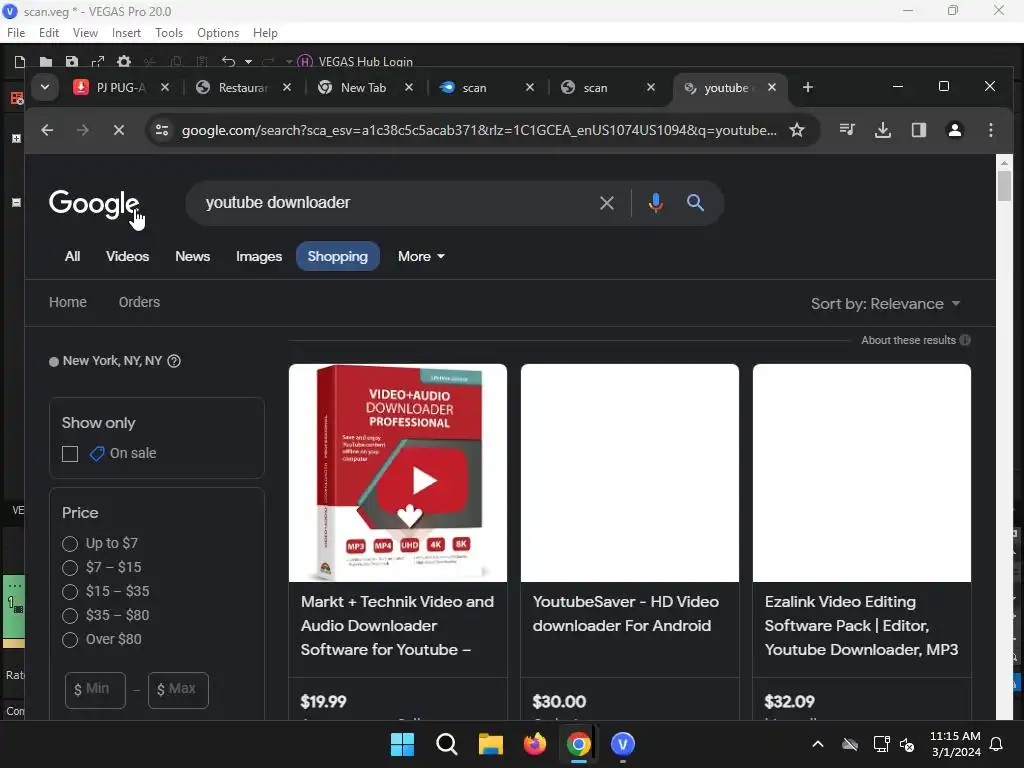The height and width of the screenshot is (768, 1024).
Task: Close the PJ PUG-A tab
Action: [x=165, y=88]
